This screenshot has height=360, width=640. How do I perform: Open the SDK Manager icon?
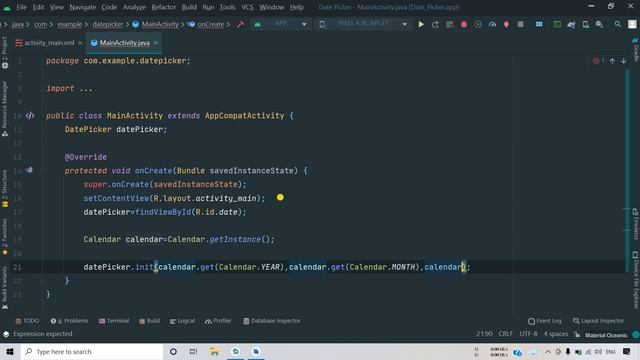tap(599, 24)
